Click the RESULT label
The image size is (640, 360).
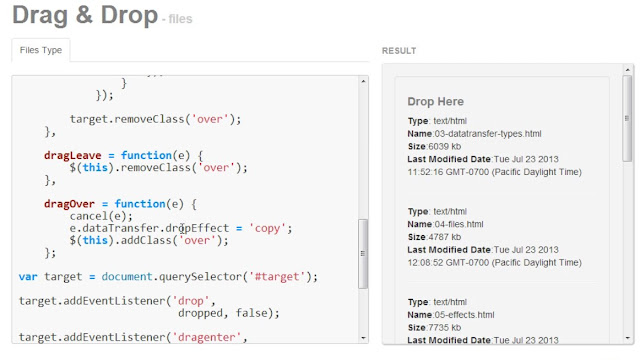[x=399, y=51]
